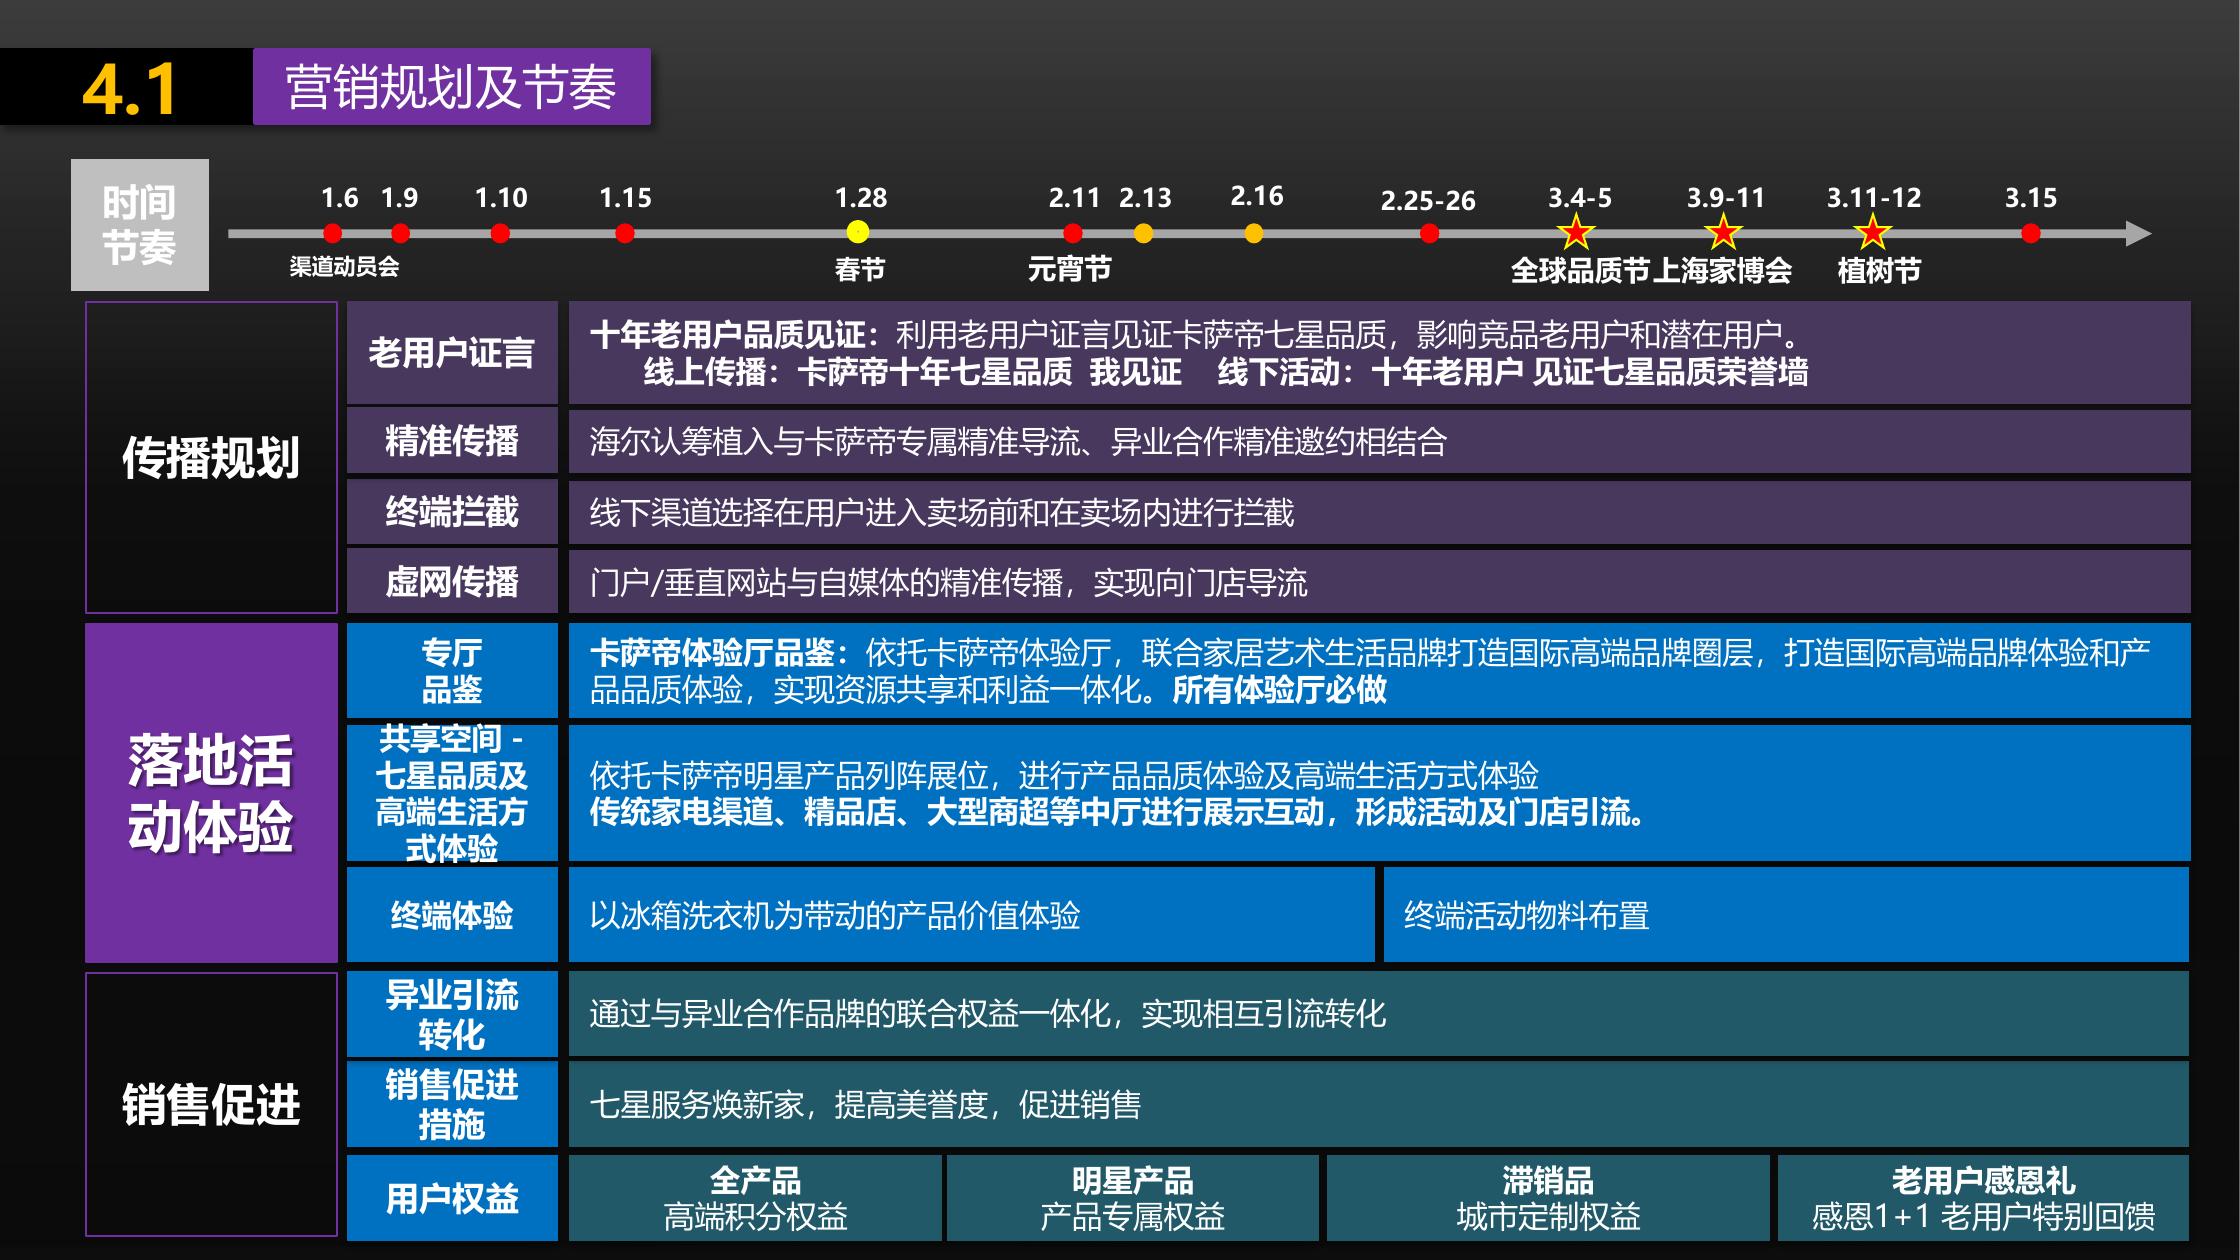Select the 虚网传播 cell

452,581
